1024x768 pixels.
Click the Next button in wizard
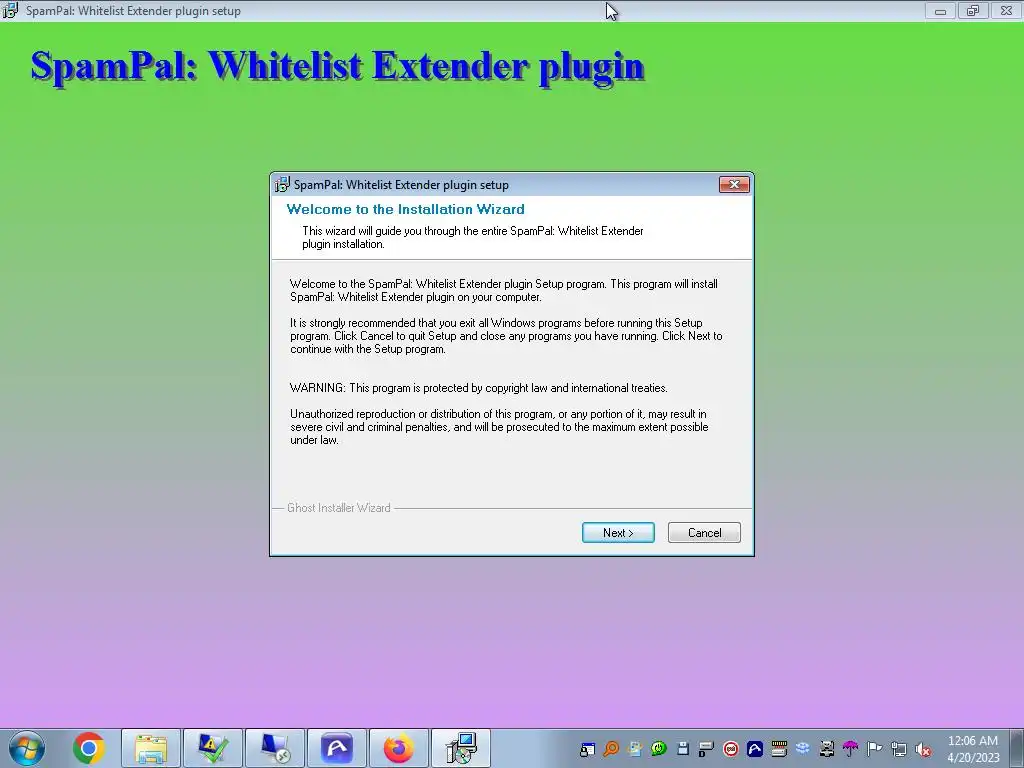pyautogui.click(x=618, y=533)
